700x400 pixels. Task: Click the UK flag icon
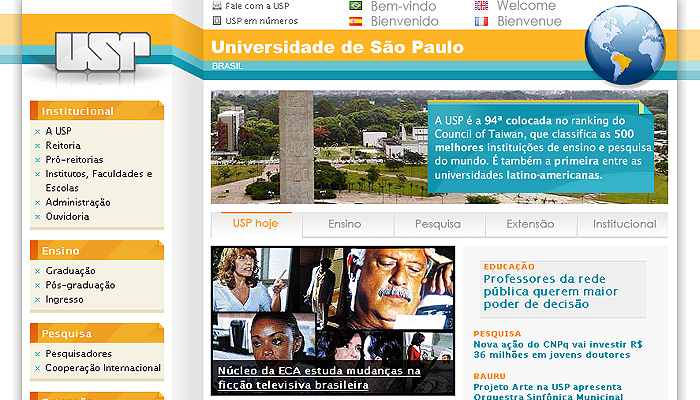[481, 5]
